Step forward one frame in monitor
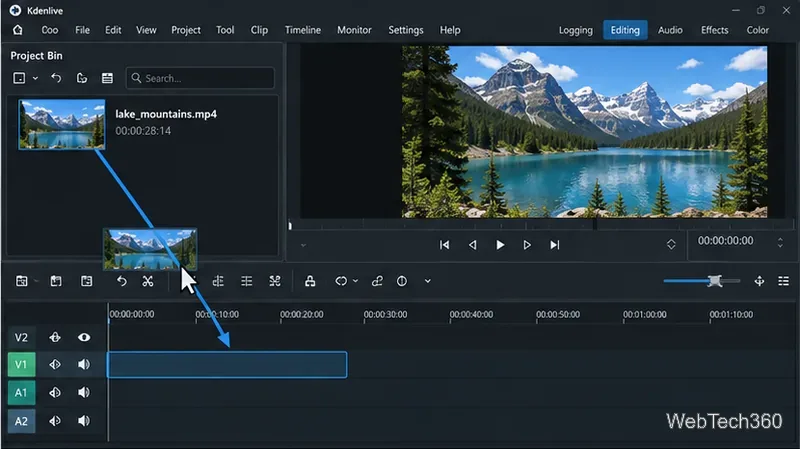The height and width of the screenshot is (449, 800). (x=527, y=245)
